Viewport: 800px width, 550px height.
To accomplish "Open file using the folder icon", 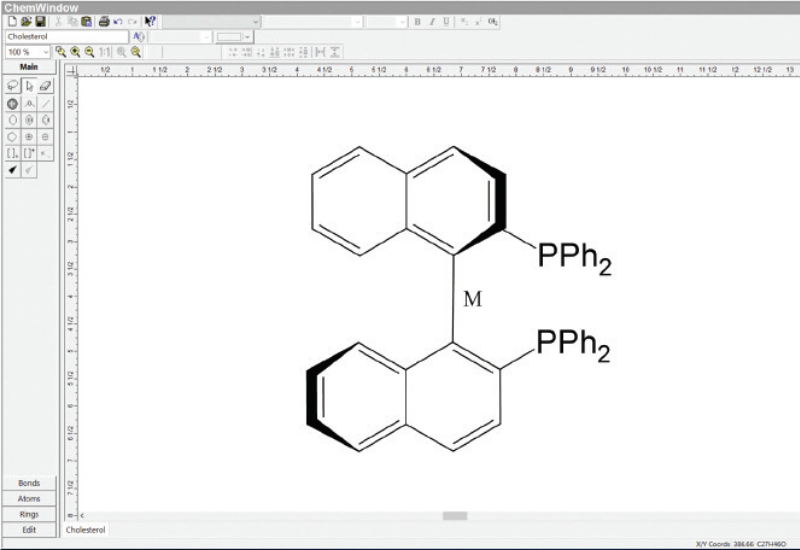I will [x=26, y=21].
